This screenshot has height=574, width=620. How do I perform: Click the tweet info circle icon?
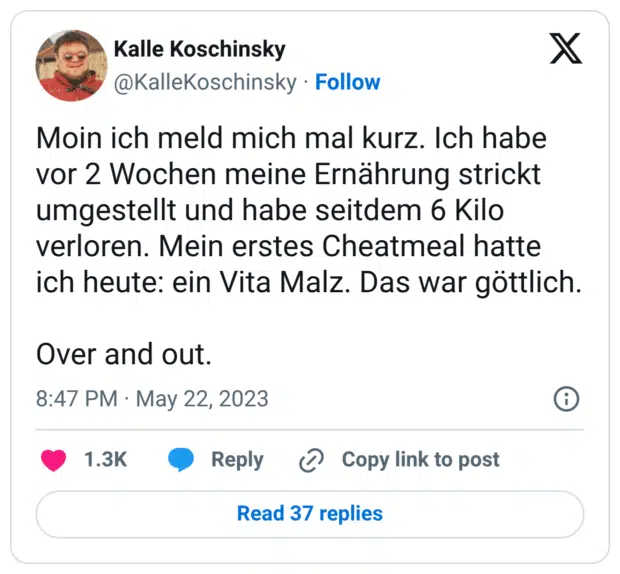tap(566, 399)
